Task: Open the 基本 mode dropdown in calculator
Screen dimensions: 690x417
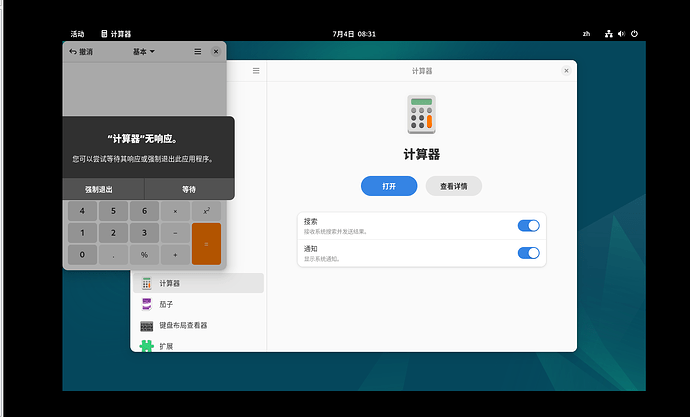Action: point(143,51)
